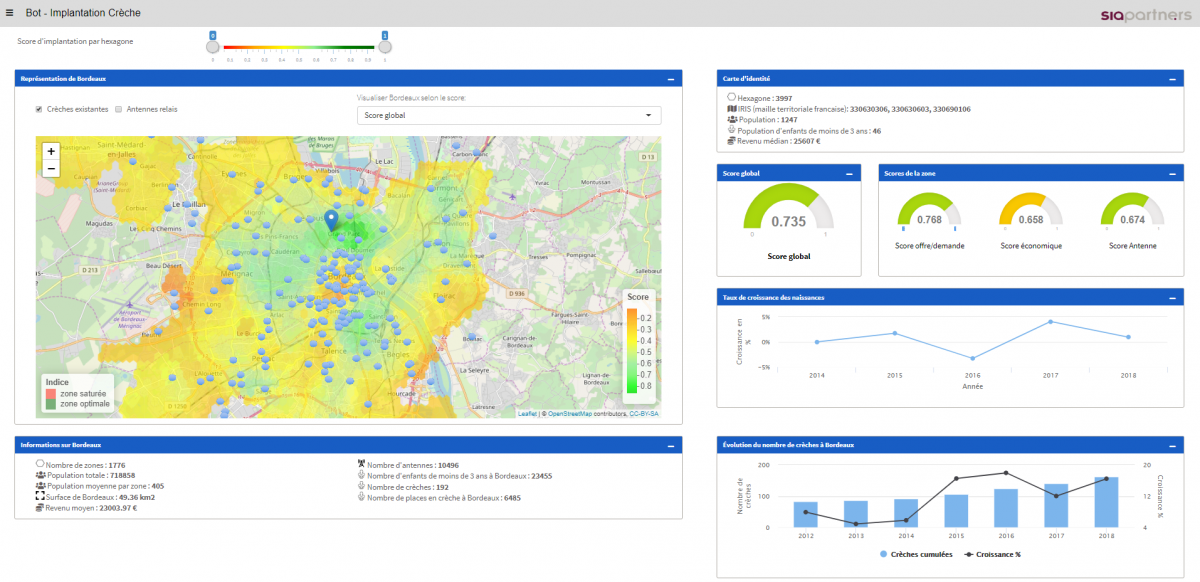This screenshot has width=1200, height=582.
Task: Zoom out on the Bordeaux map
Action: [50, 169]
